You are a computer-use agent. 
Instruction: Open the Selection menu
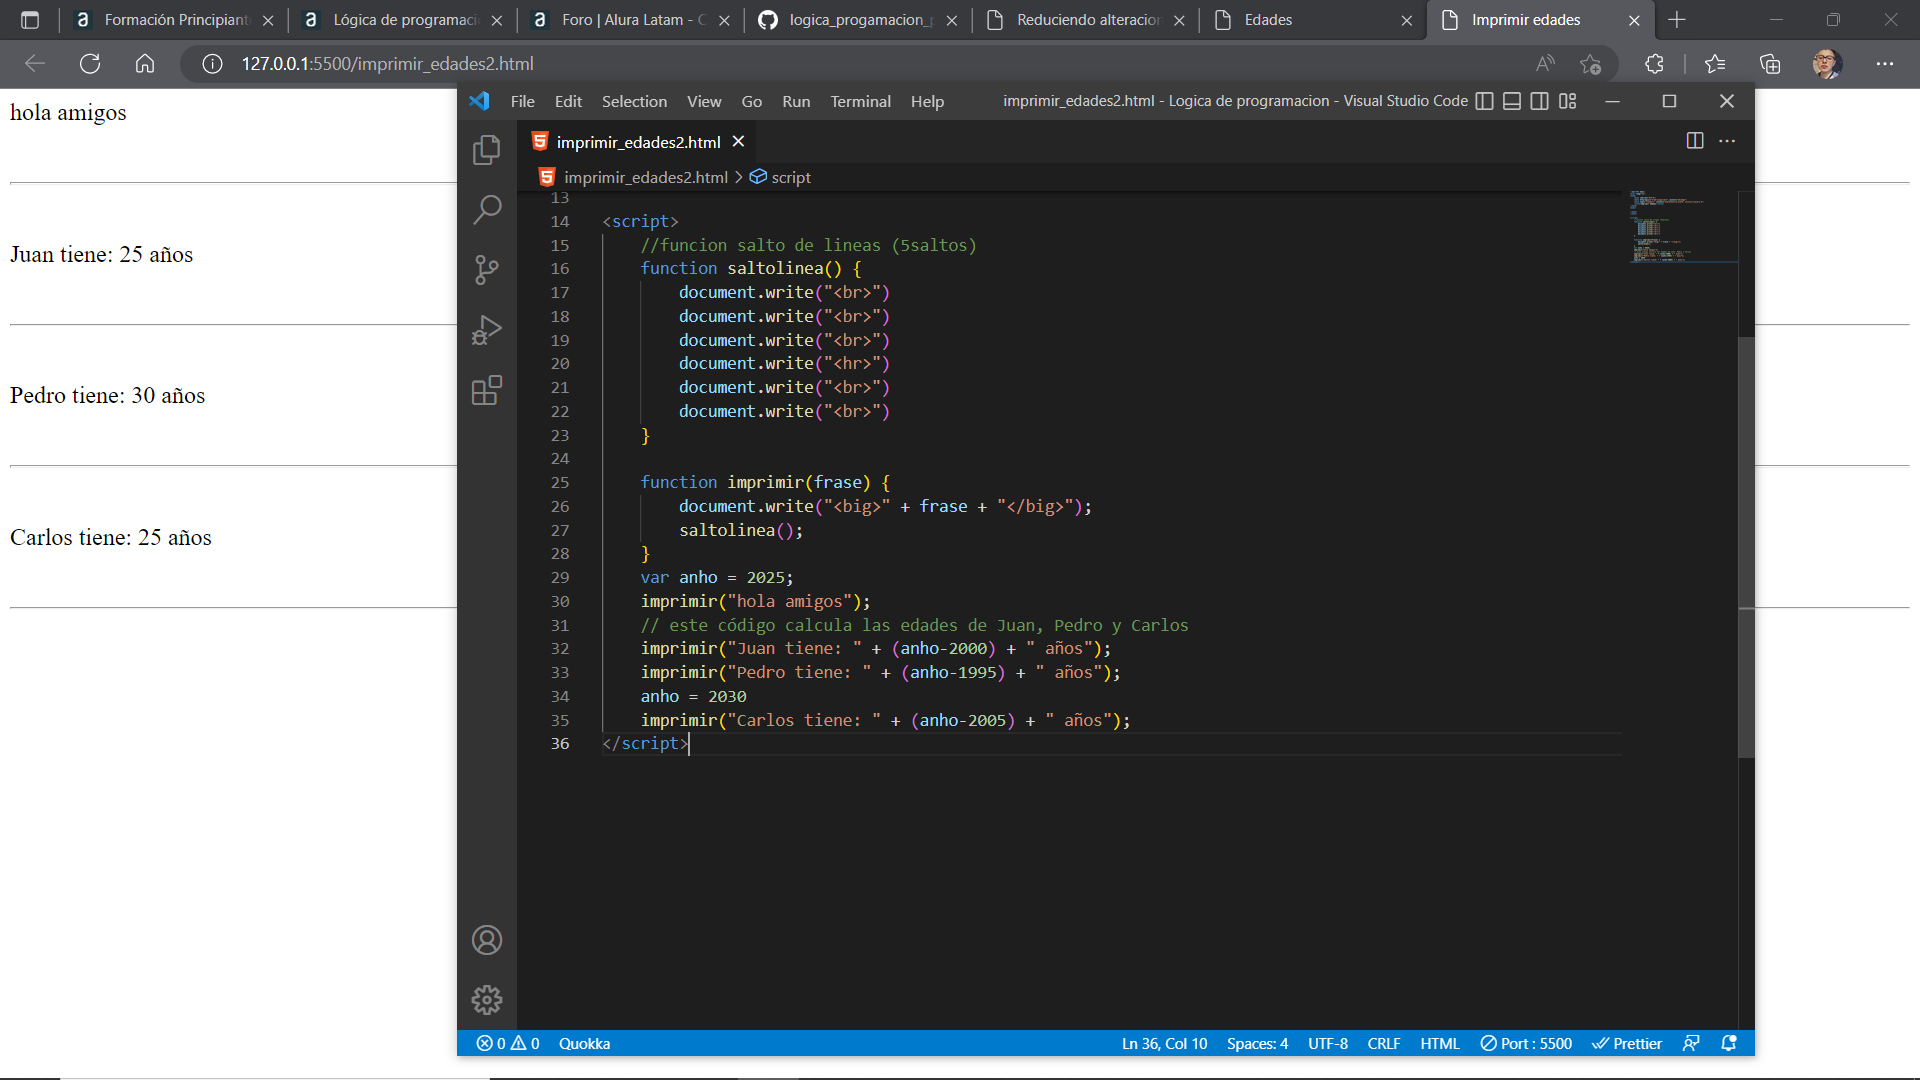point(634,101)
